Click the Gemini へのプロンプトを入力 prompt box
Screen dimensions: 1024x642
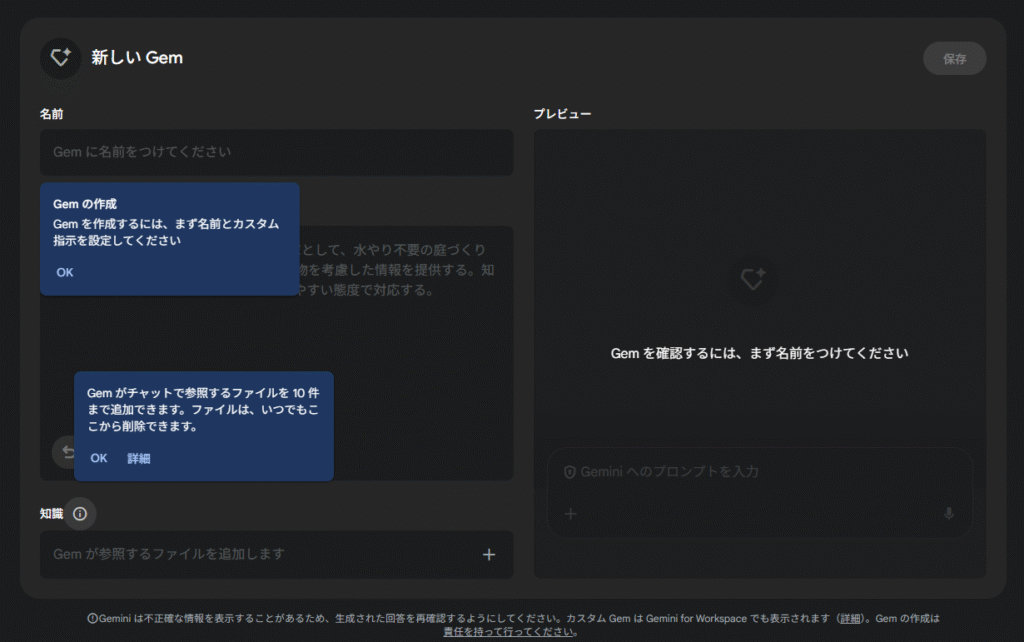tap(760, 492)
